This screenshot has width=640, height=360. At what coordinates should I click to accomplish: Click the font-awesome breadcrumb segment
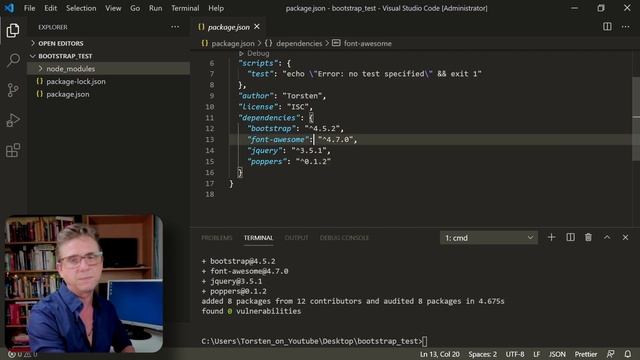click(x=367, y=43)
